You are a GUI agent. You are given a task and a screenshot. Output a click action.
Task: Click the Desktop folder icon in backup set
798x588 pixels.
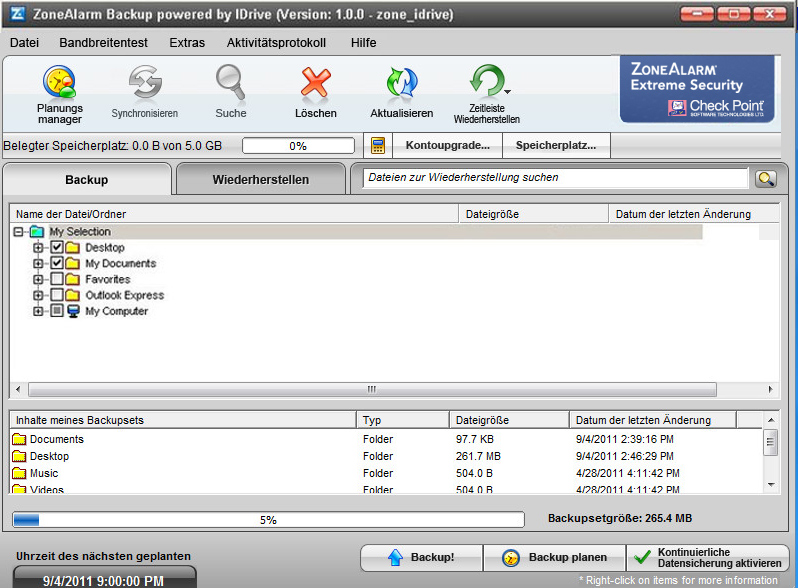pyautogui.click(x=19, y=456)
